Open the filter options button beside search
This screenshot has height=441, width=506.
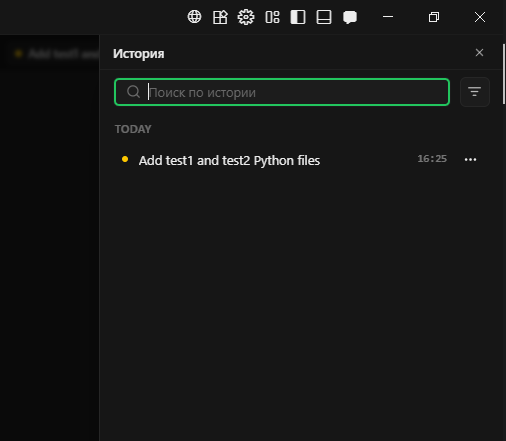pyautogui.click(x=475, y=92)
